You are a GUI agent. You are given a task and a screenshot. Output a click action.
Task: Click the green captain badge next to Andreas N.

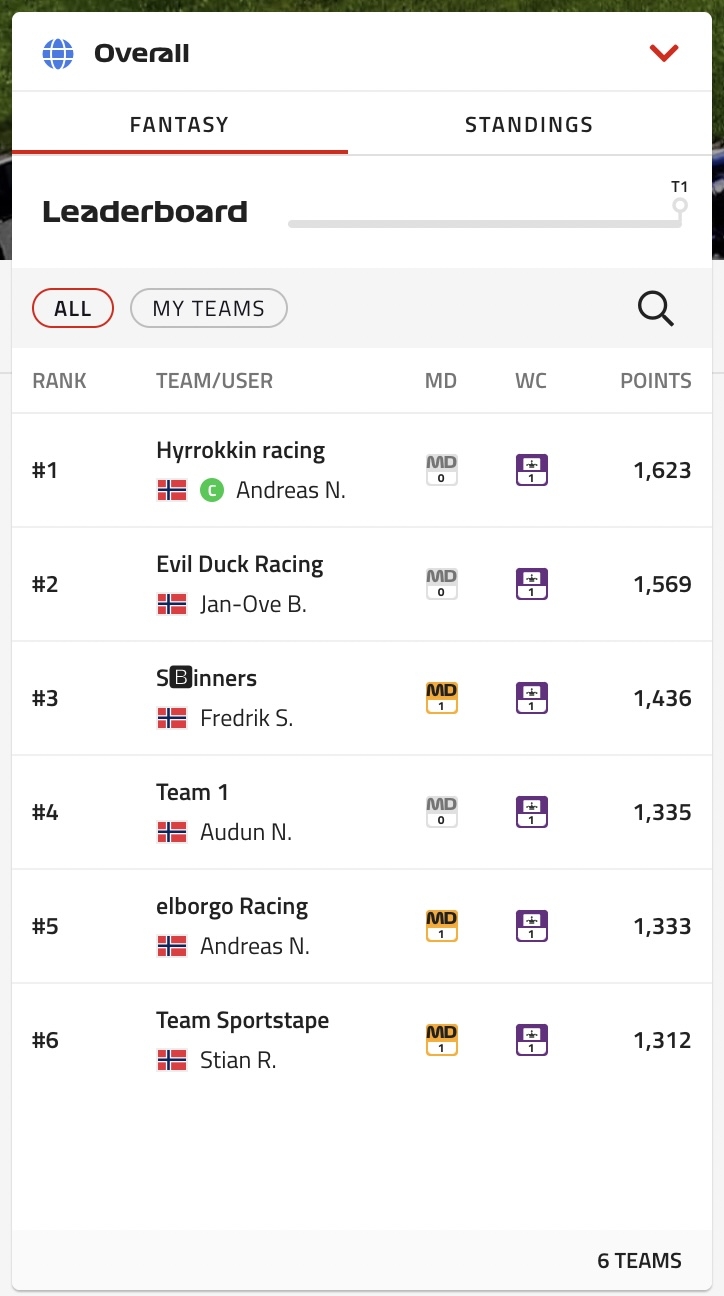211,491
